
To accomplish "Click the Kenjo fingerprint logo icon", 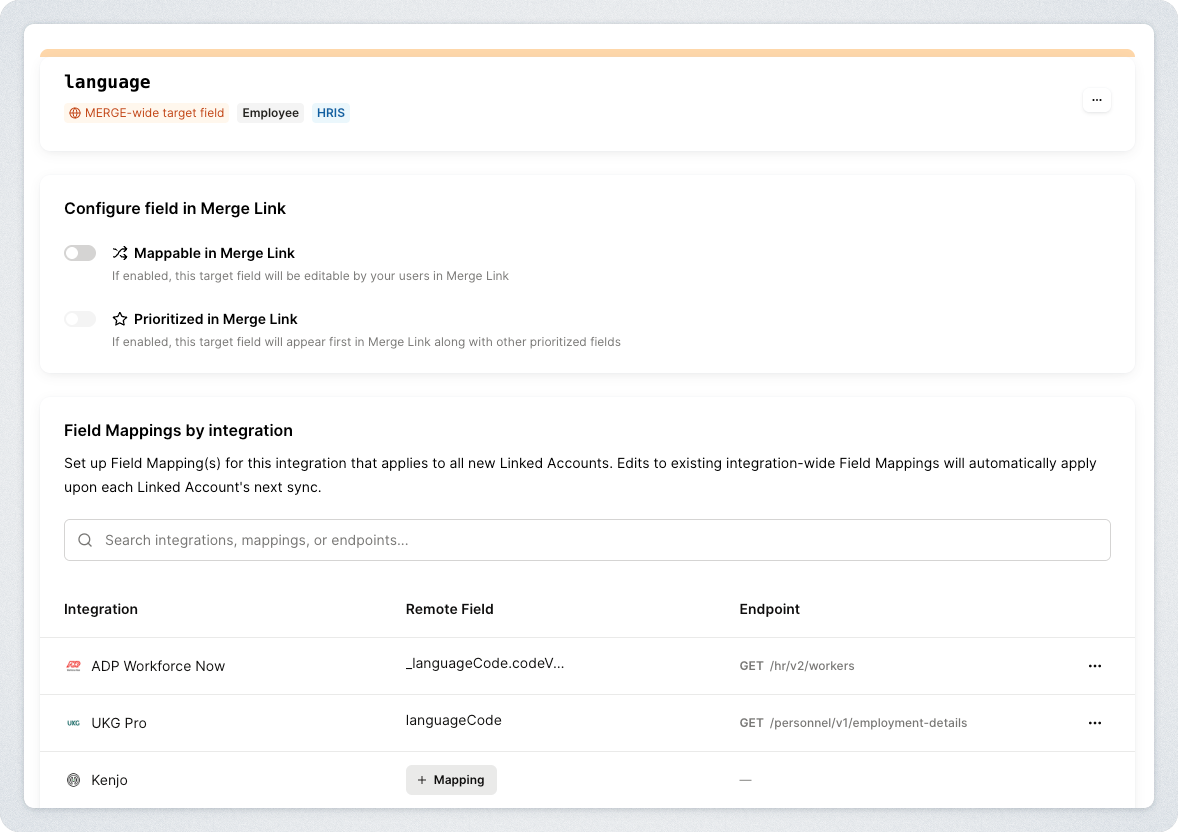I will pyautogui.click(x=73, y=780).
